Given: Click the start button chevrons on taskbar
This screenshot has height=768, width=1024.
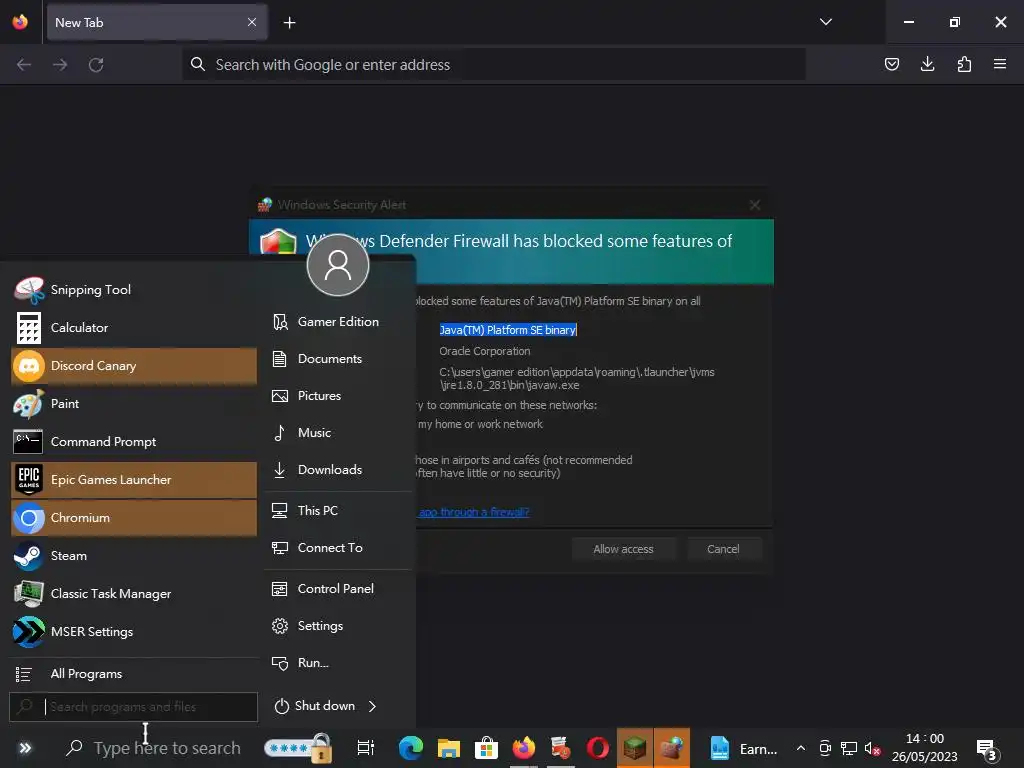Looking at the screenshot, I should 25,748.
